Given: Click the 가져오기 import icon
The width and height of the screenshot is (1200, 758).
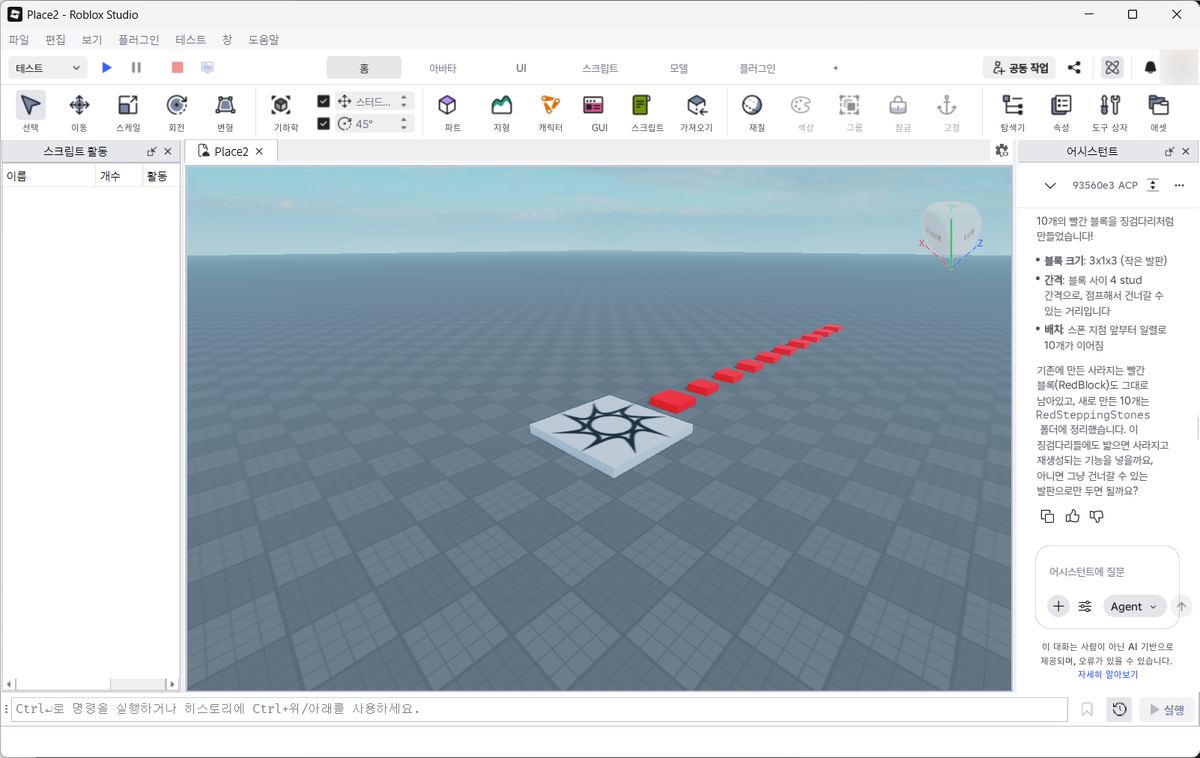Looking at the screenshot, I should (x=696, y=113).
